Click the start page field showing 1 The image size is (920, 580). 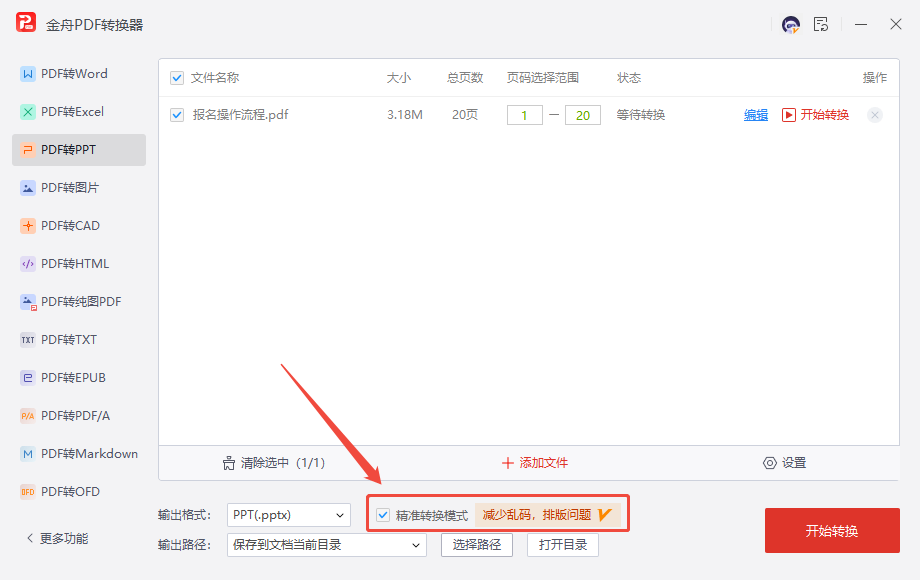pyautogui.click(x=525, y=115)
